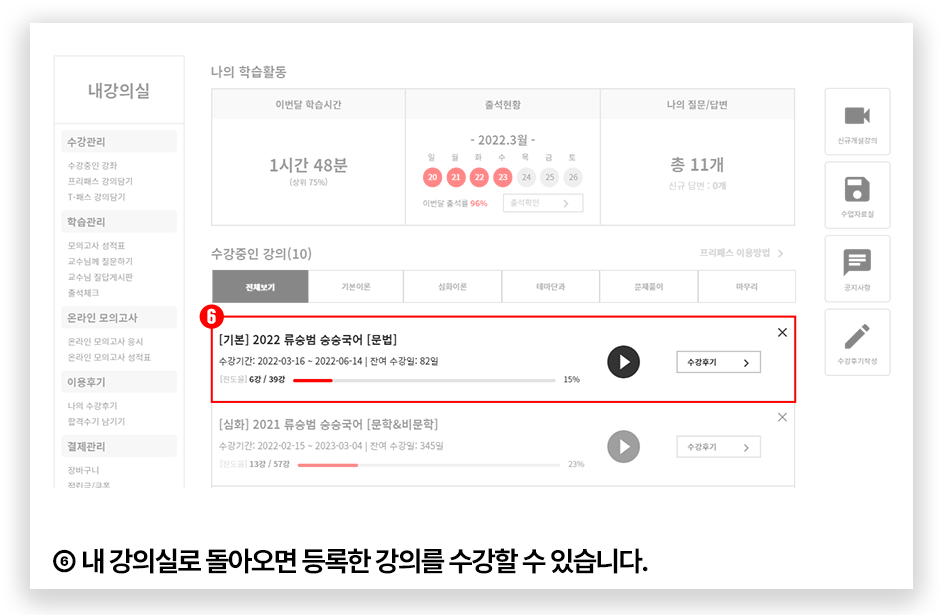
Task: Open 출석체크 in the sidebar
Action: coord(83,293)
